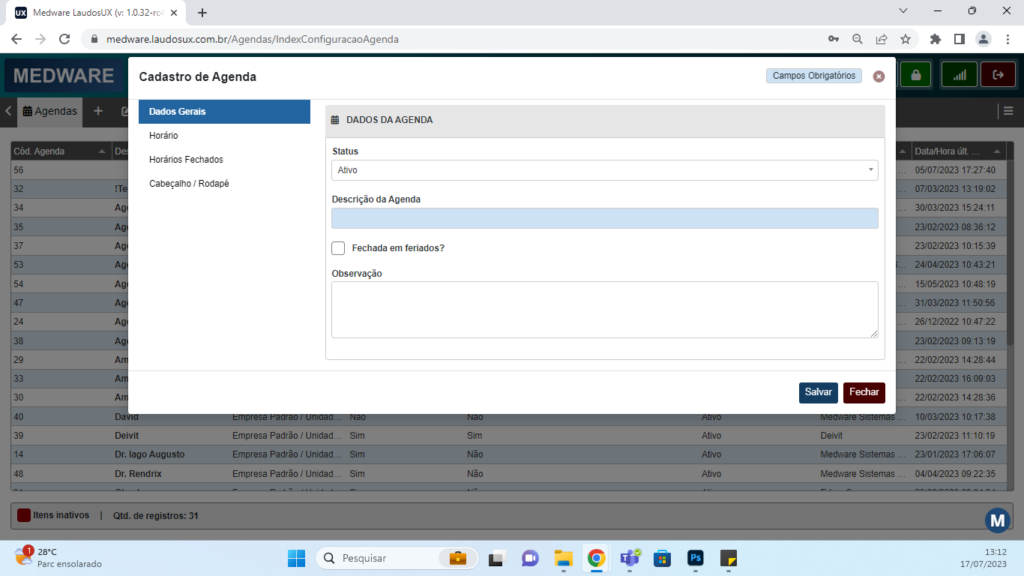Sort by the Cód. Agenda column arrow
This screenshot has width=1024, height=576.
click(x=102, y=151)
